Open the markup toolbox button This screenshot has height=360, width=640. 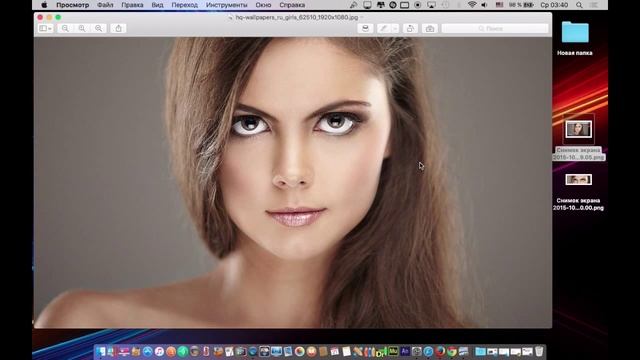(x=430, y=28)
